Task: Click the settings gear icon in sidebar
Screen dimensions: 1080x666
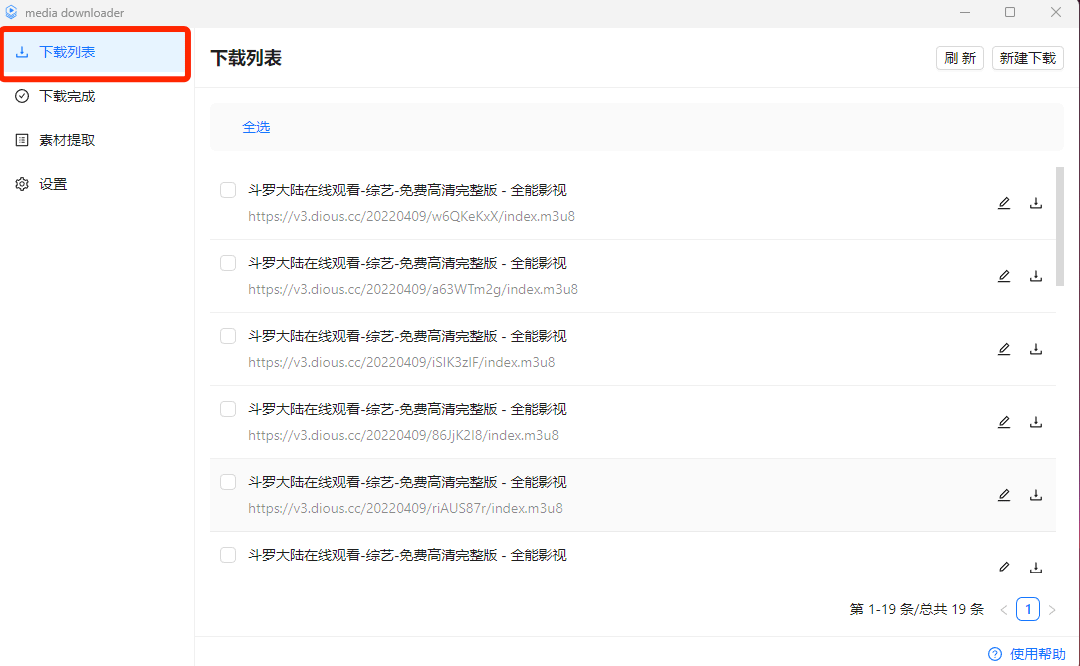Action: tap(22, 184)
